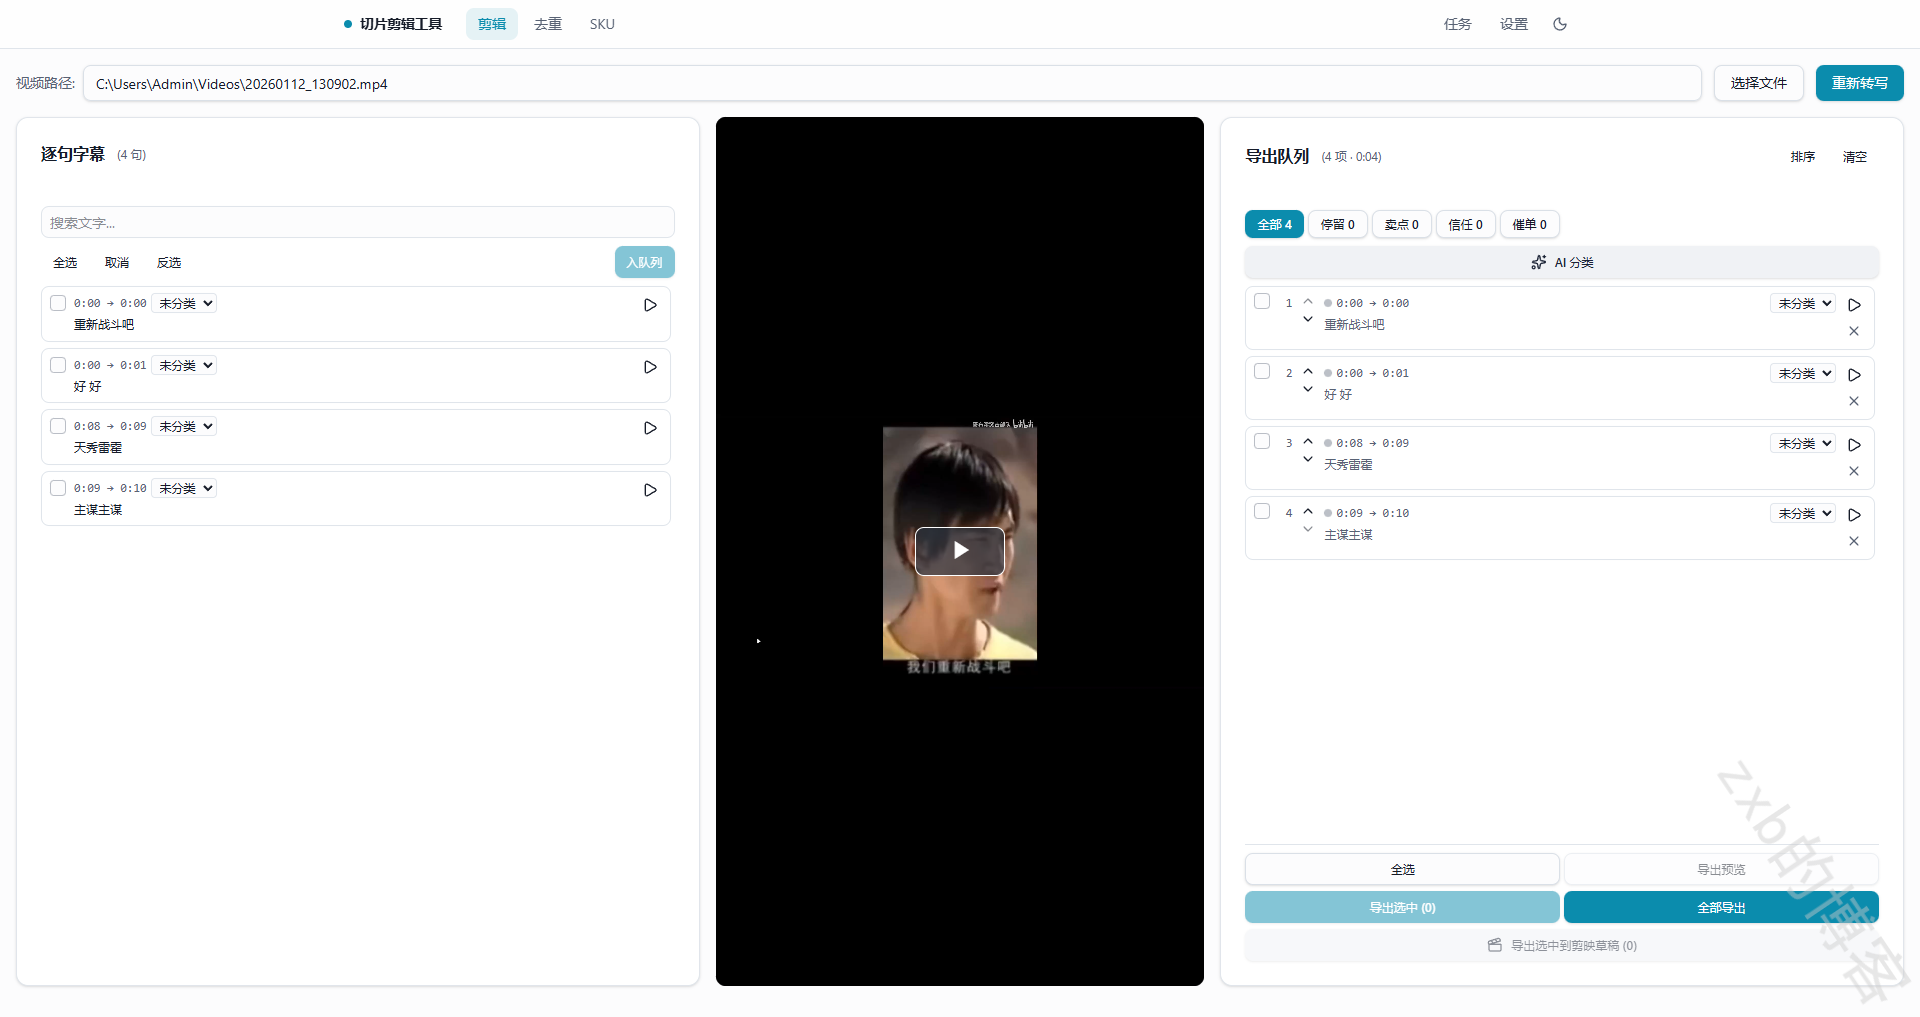Open category dropdown for queue item 1
This screenshot has width=1920, height=1017.
click(x=1803, y=303)
